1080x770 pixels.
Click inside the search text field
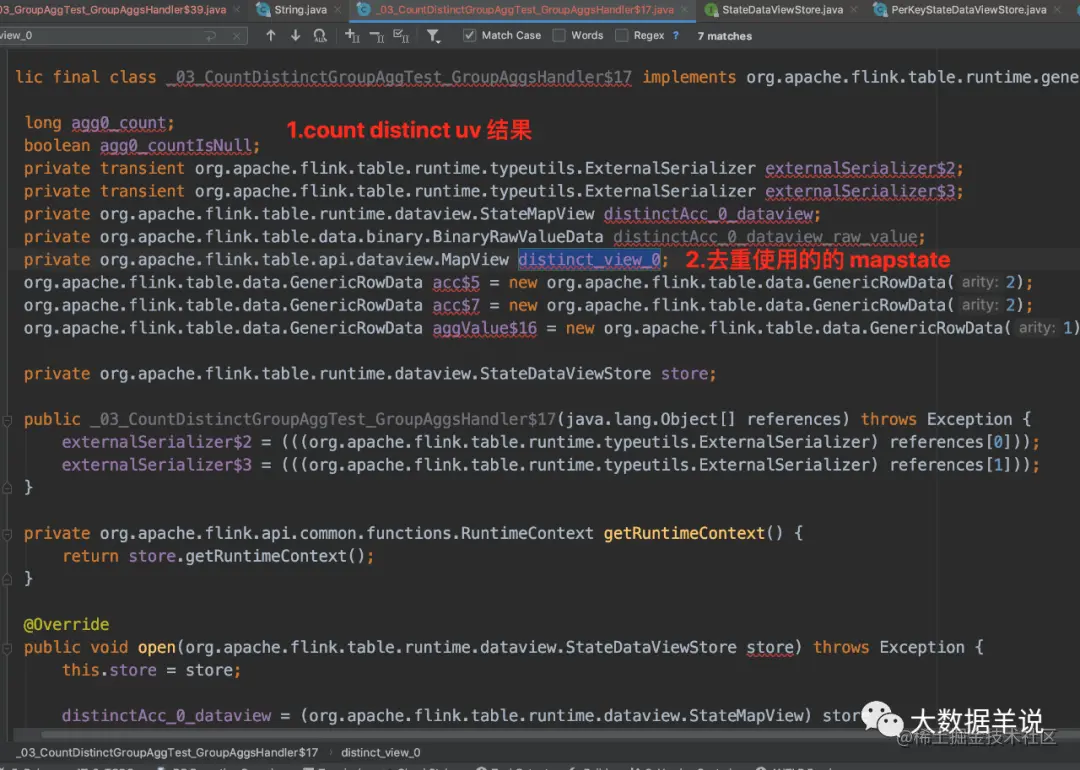pos(103,35)
